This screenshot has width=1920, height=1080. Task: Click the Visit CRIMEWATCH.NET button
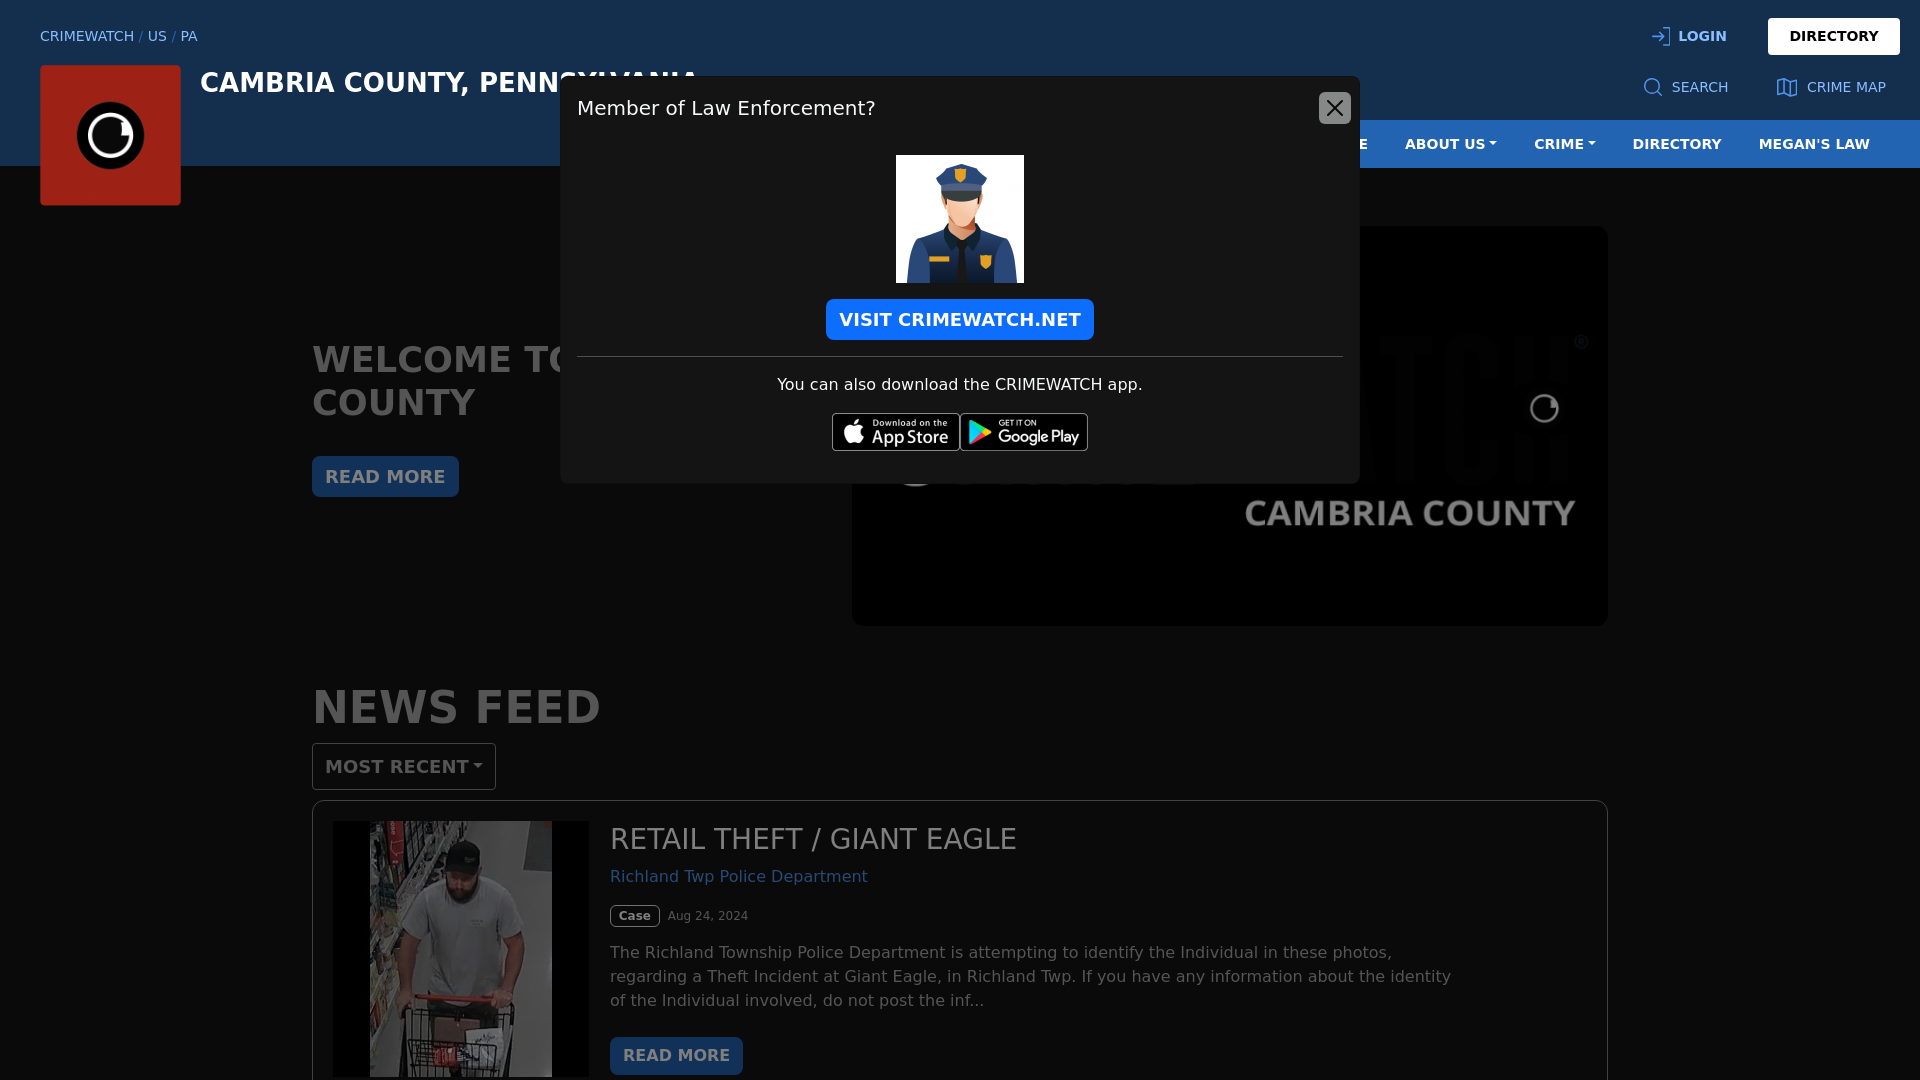[x=959, y=320]
